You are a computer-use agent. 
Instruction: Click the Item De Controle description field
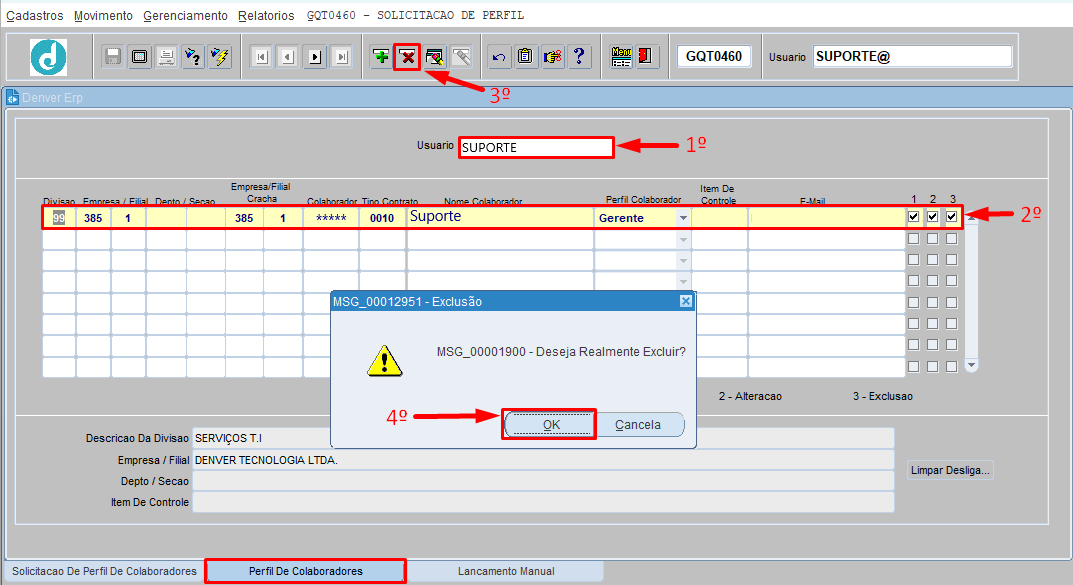543,502
